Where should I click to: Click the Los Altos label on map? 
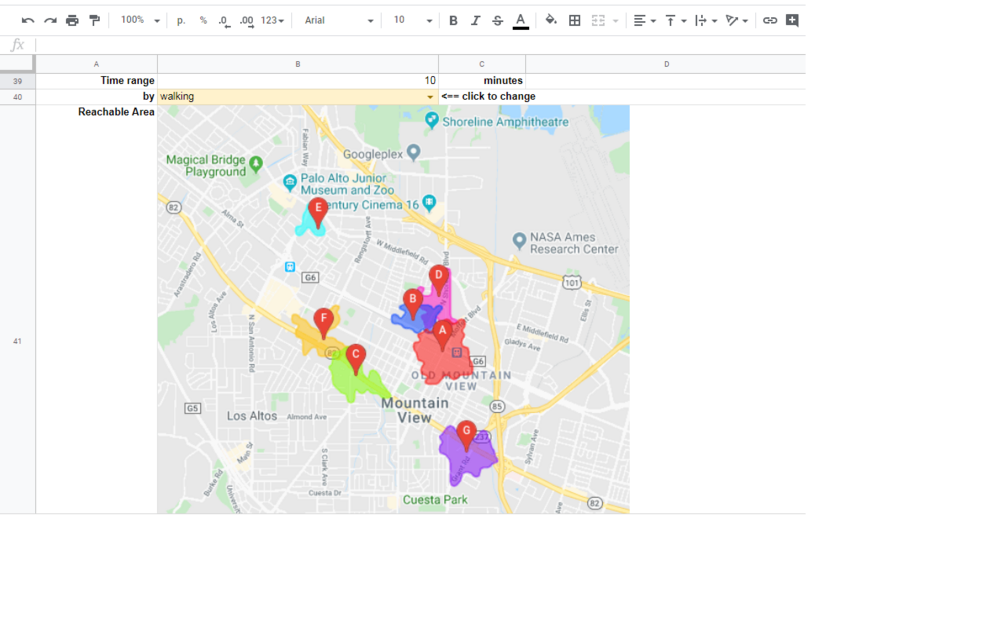click(x=252, y=416)
